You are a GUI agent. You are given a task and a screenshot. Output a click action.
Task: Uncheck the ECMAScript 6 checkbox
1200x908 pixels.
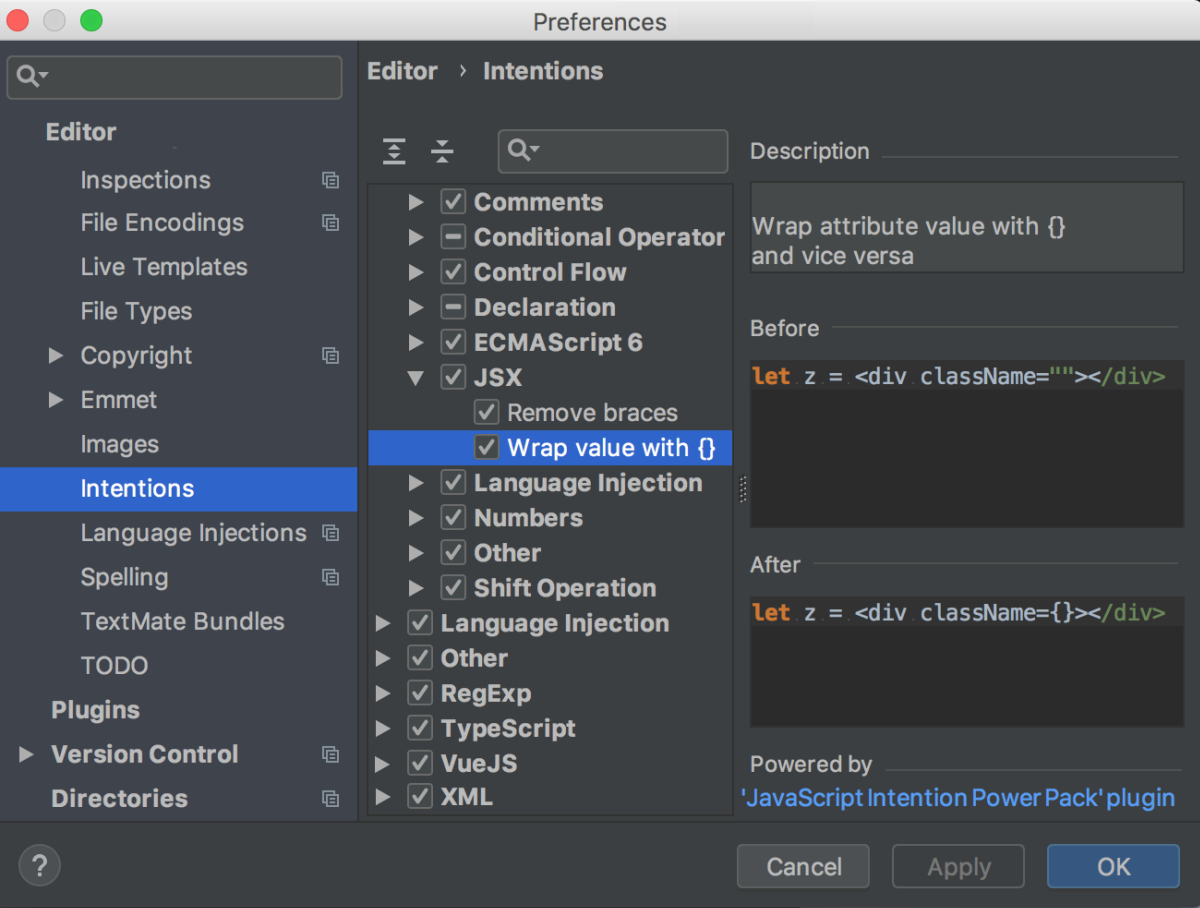(453, 342)
